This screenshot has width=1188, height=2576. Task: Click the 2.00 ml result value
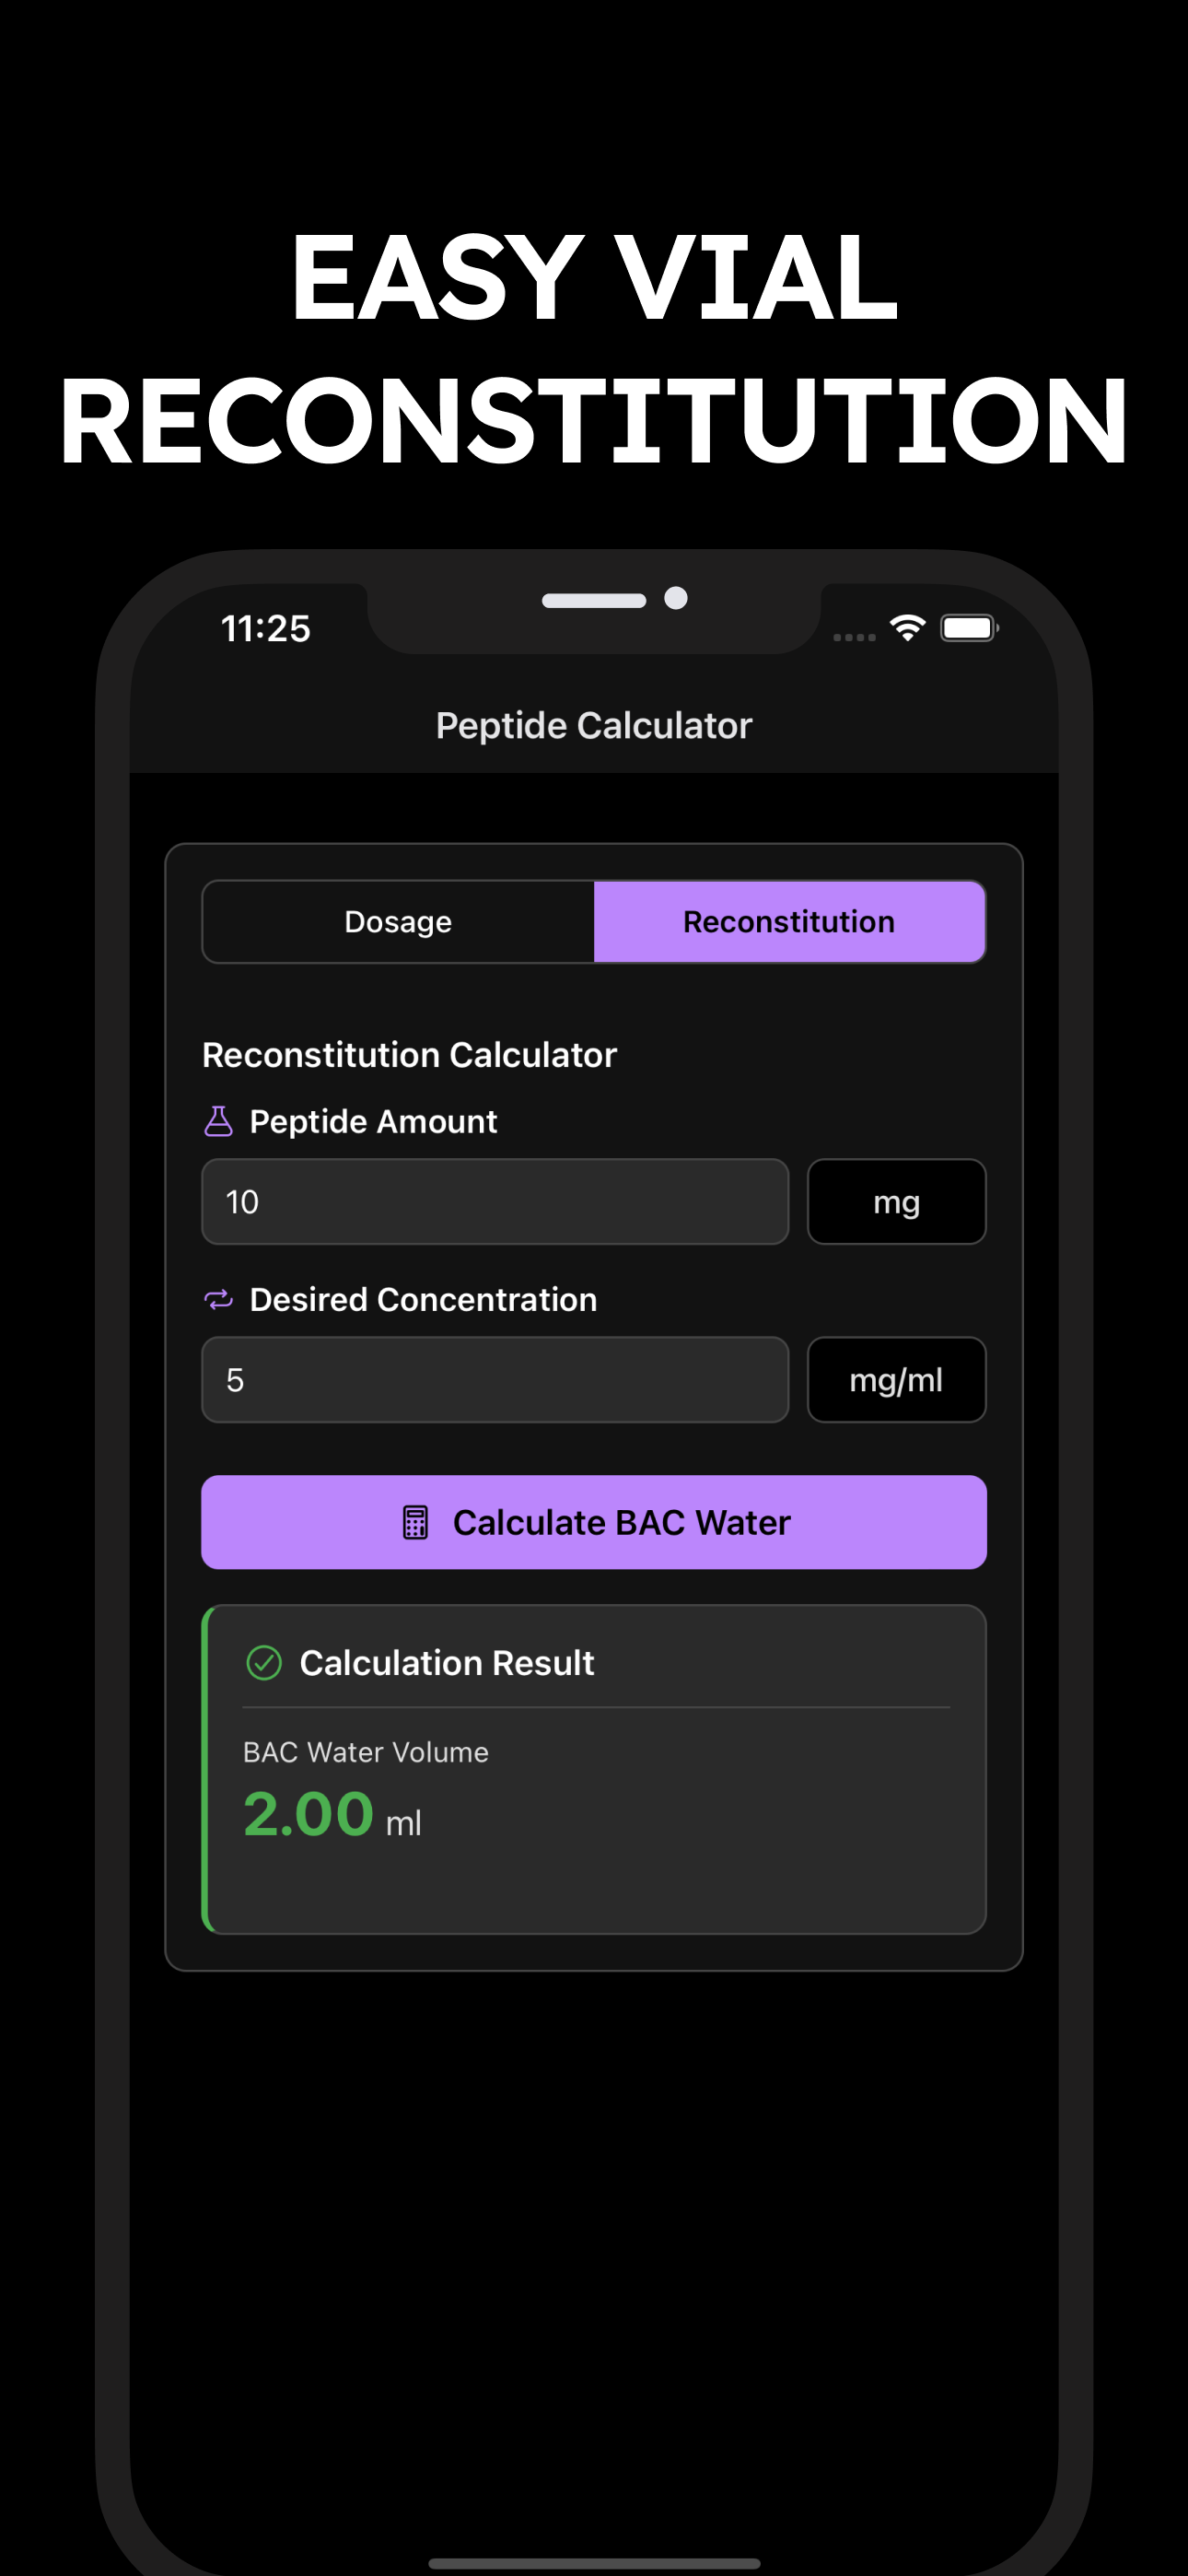click(x=332, y=1815)
